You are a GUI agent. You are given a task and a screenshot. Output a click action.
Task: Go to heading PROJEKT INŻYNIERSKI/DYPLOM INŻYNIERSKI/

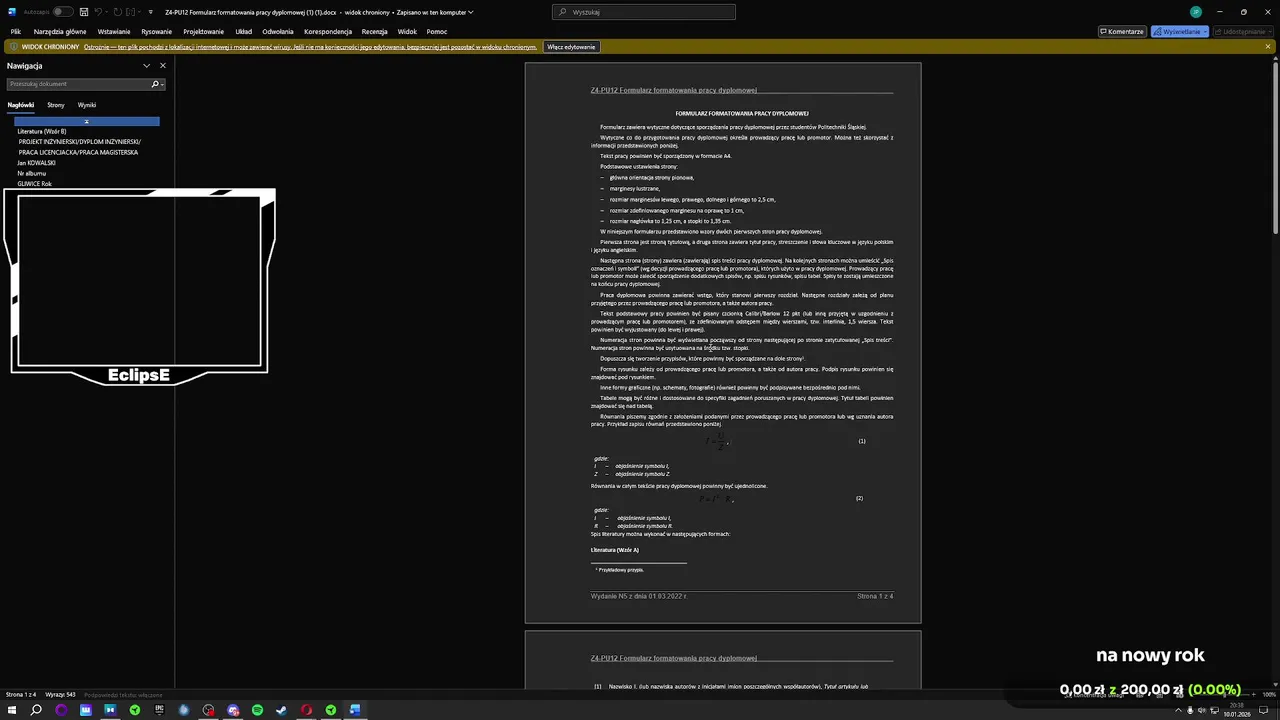[x=80, y=142]
